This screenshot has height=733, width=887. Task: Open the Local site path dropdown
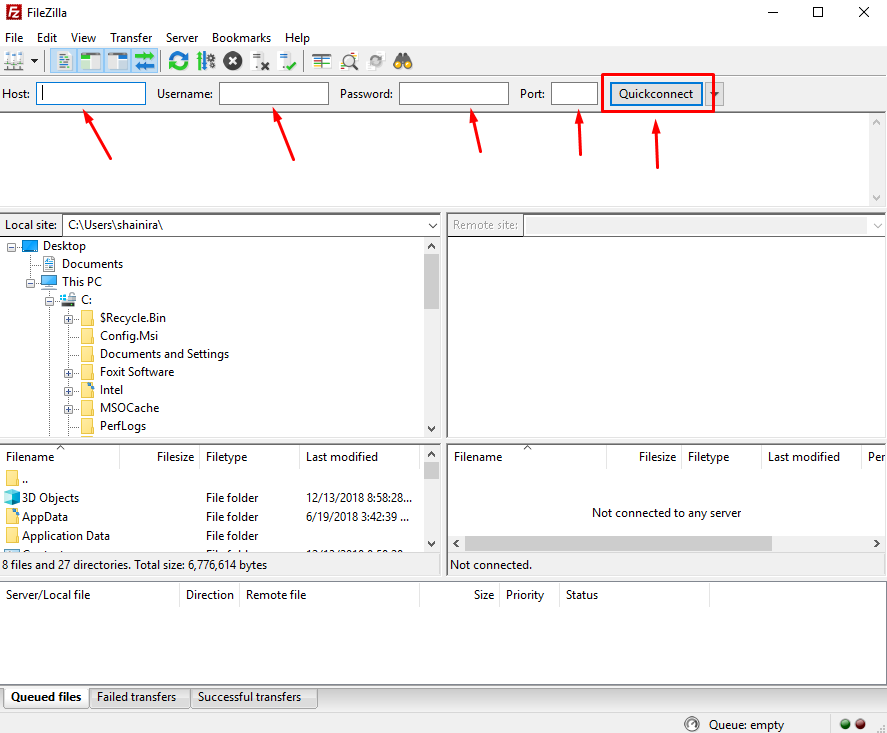(x=432, y=225)
